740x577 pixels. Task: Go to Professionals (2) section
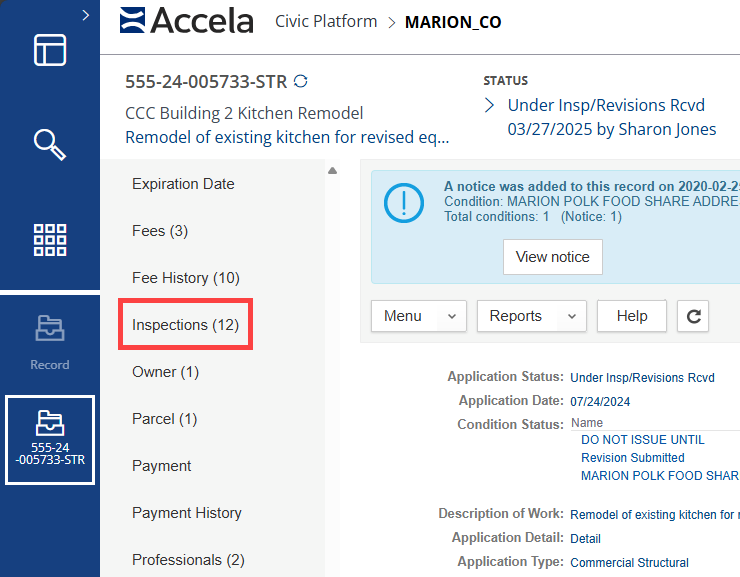188,560
